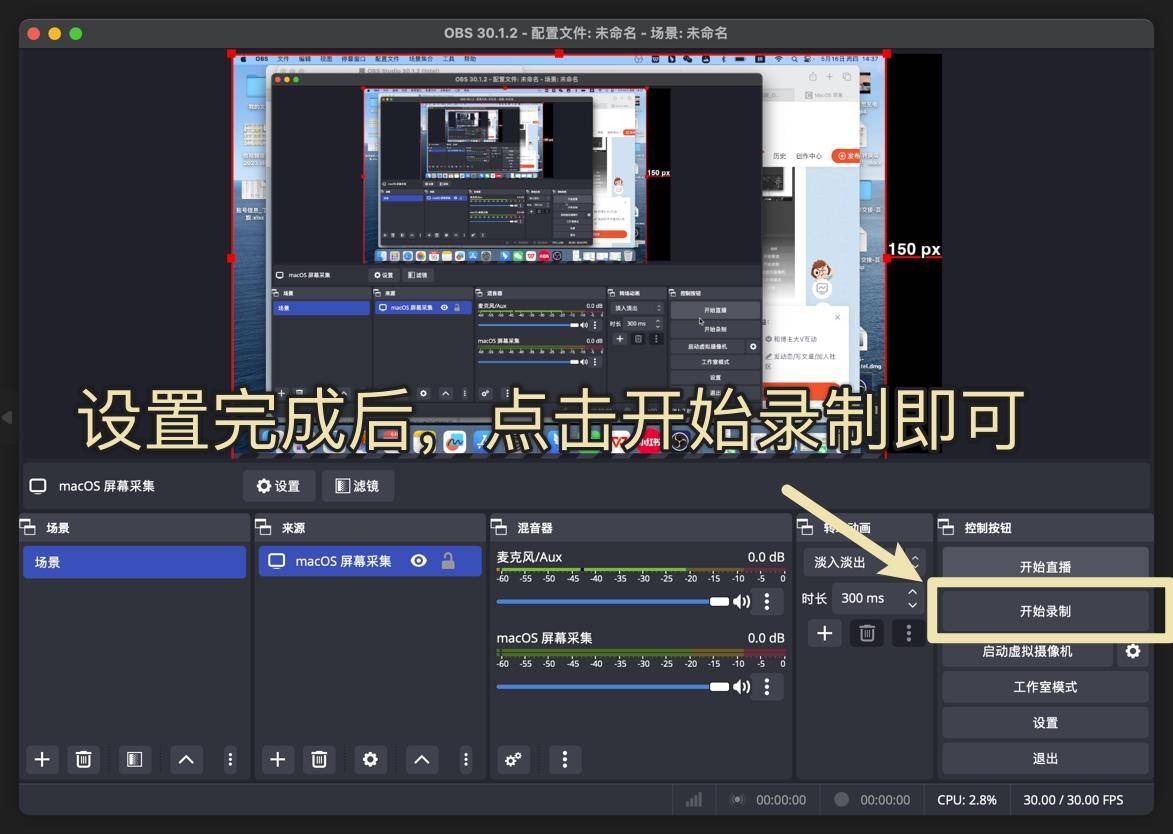Open source properties via the gear icon

370,759
